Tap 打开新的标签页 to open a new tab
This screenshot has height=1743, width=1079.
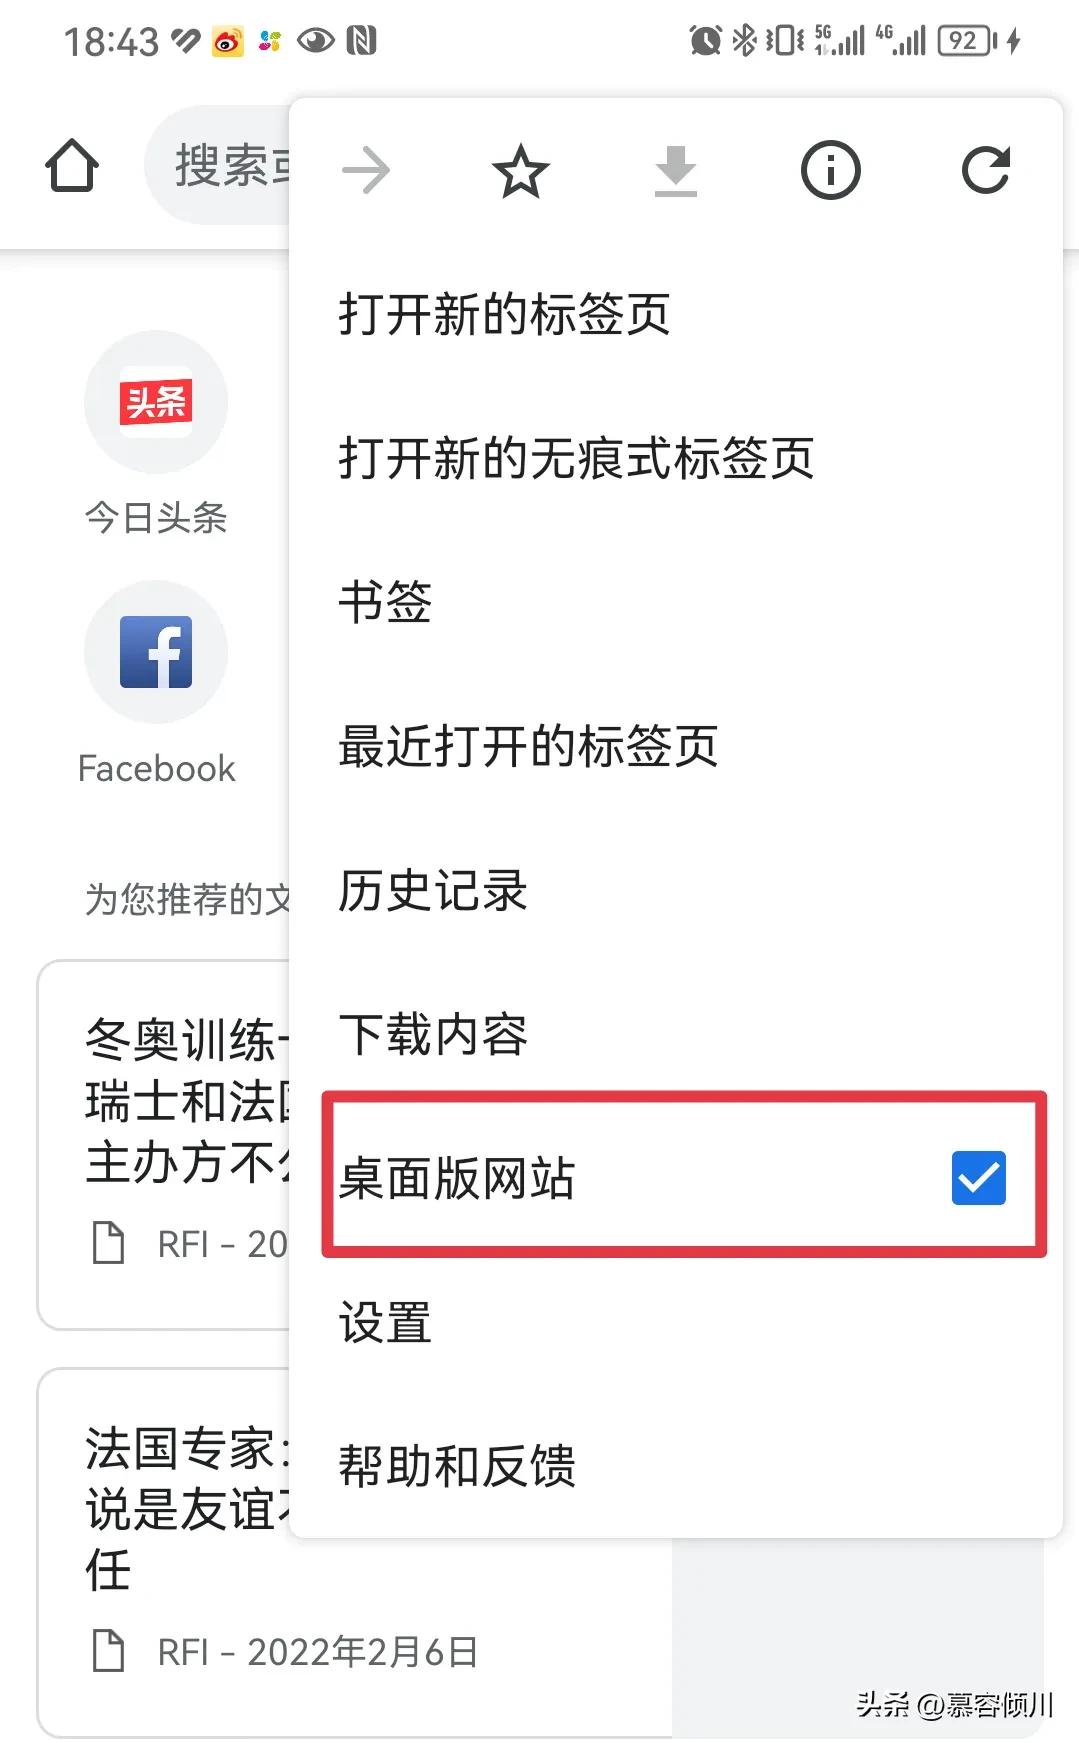click(x=505, y=314)
